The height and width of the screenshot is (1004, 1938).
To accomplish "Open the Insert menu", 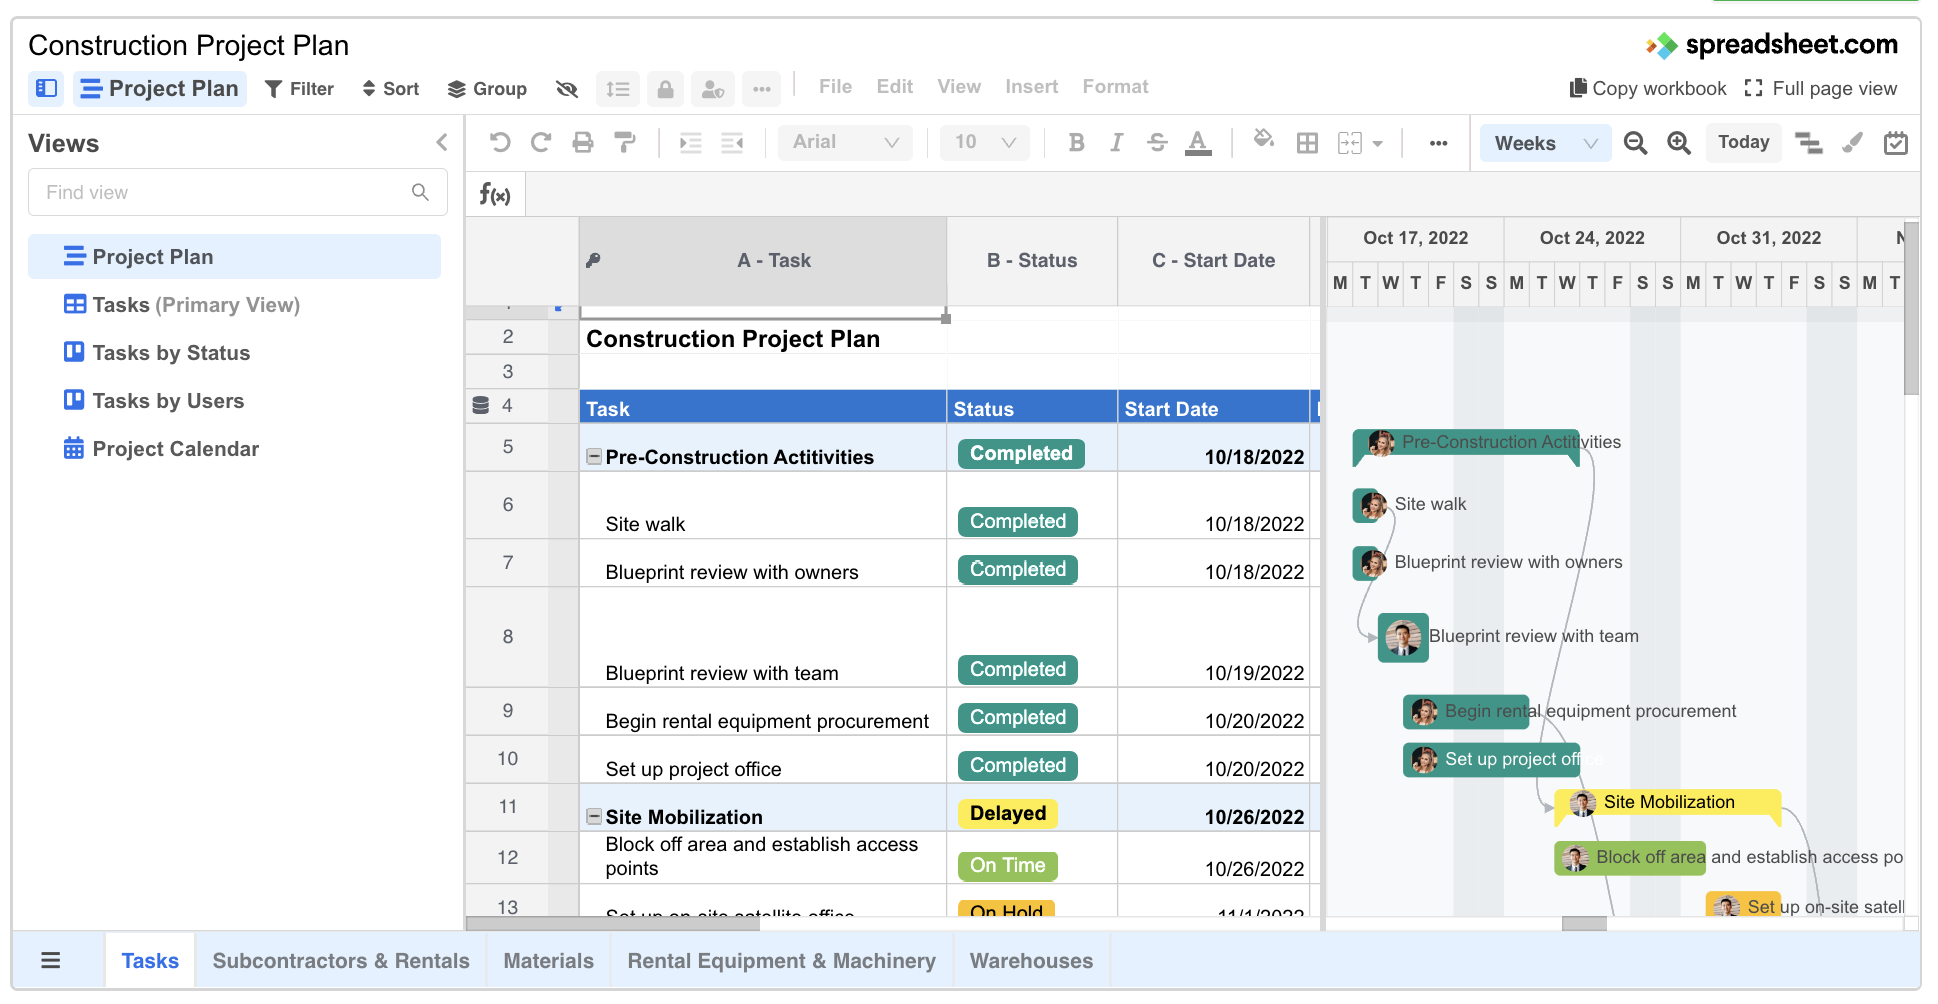I will pos(1031,87).
